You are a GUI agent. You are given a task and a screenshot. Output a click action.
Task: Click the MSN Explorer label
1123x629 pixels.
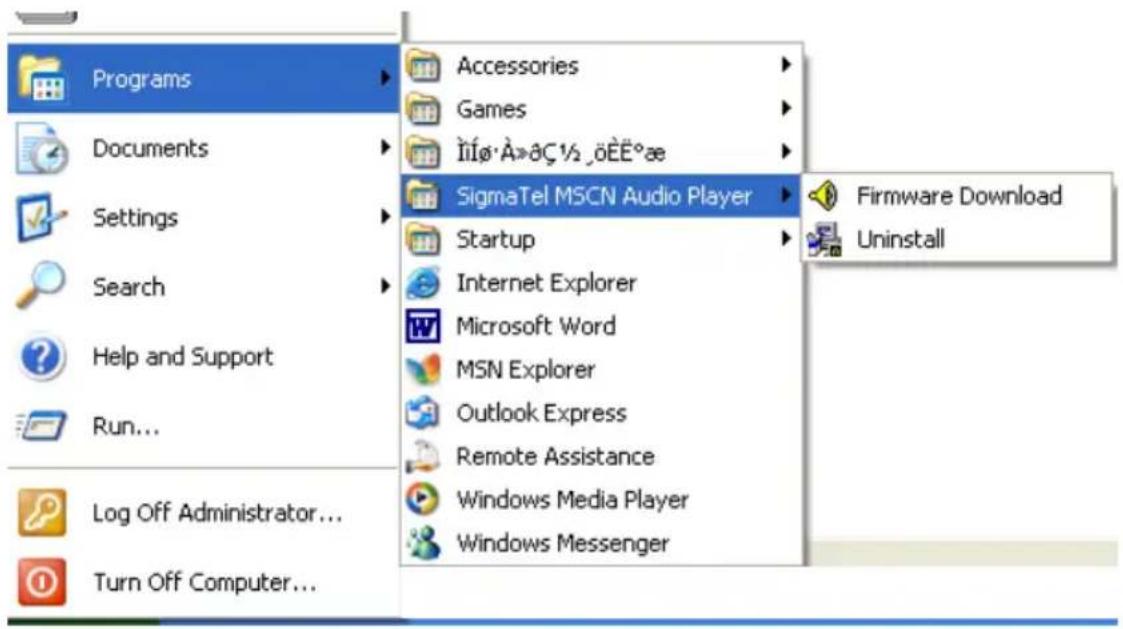526,370
